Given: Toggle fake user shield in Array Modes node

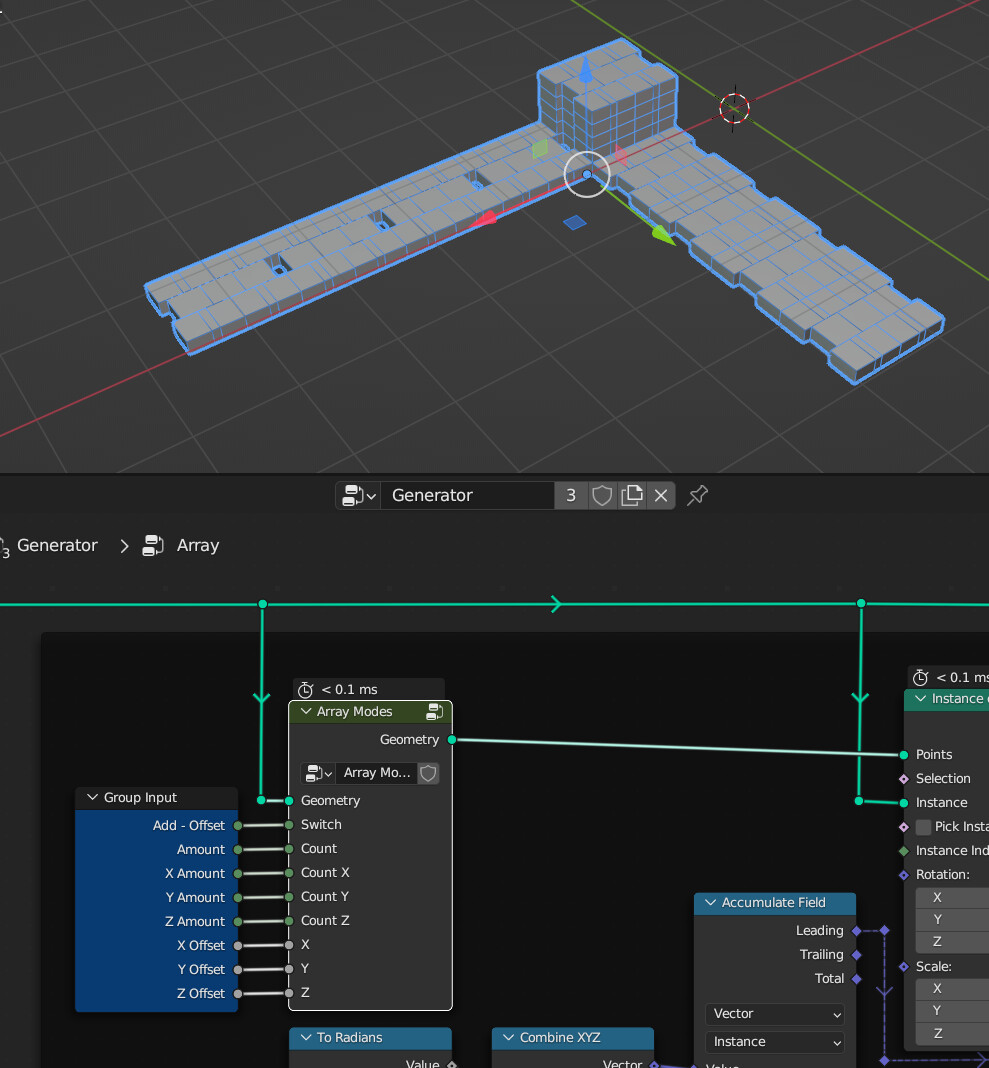Looking at the screenshot, I should pyautogui.click(x=428, y=773).
